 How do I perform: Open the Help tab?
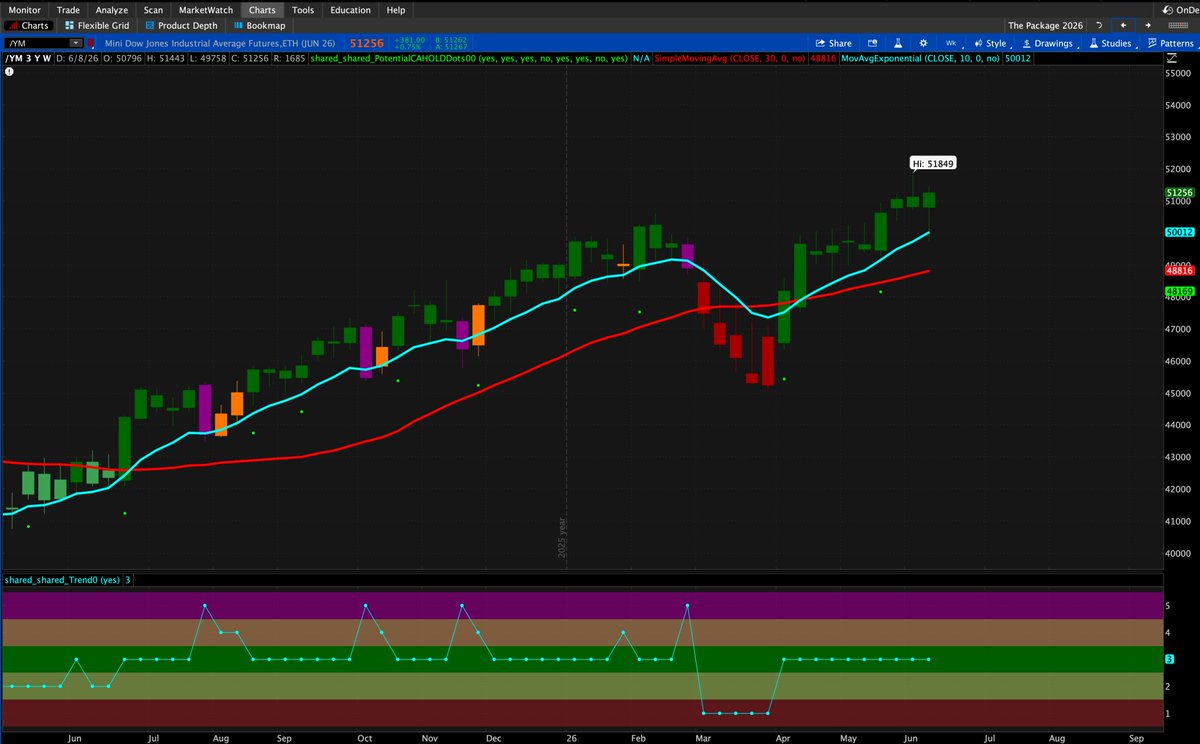click(396, 10)
